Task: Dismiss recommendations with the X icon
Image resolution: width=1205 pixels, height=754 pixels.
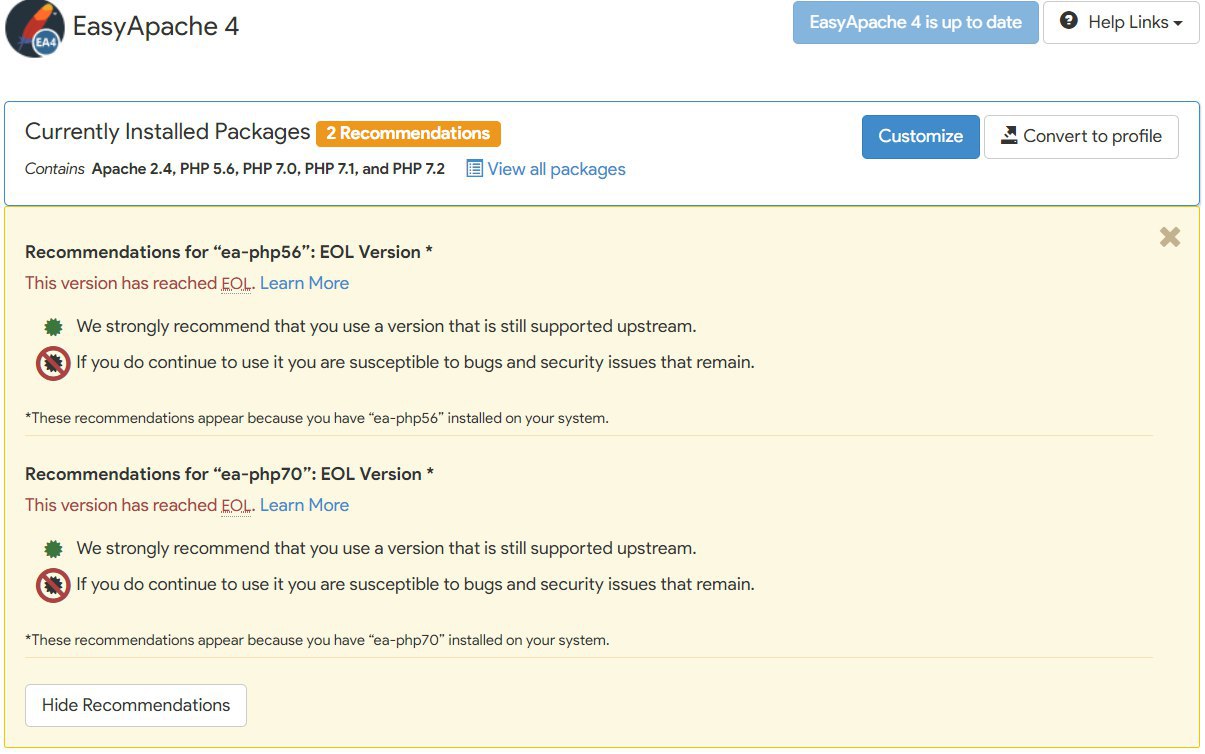Action: pos(1170,237)
